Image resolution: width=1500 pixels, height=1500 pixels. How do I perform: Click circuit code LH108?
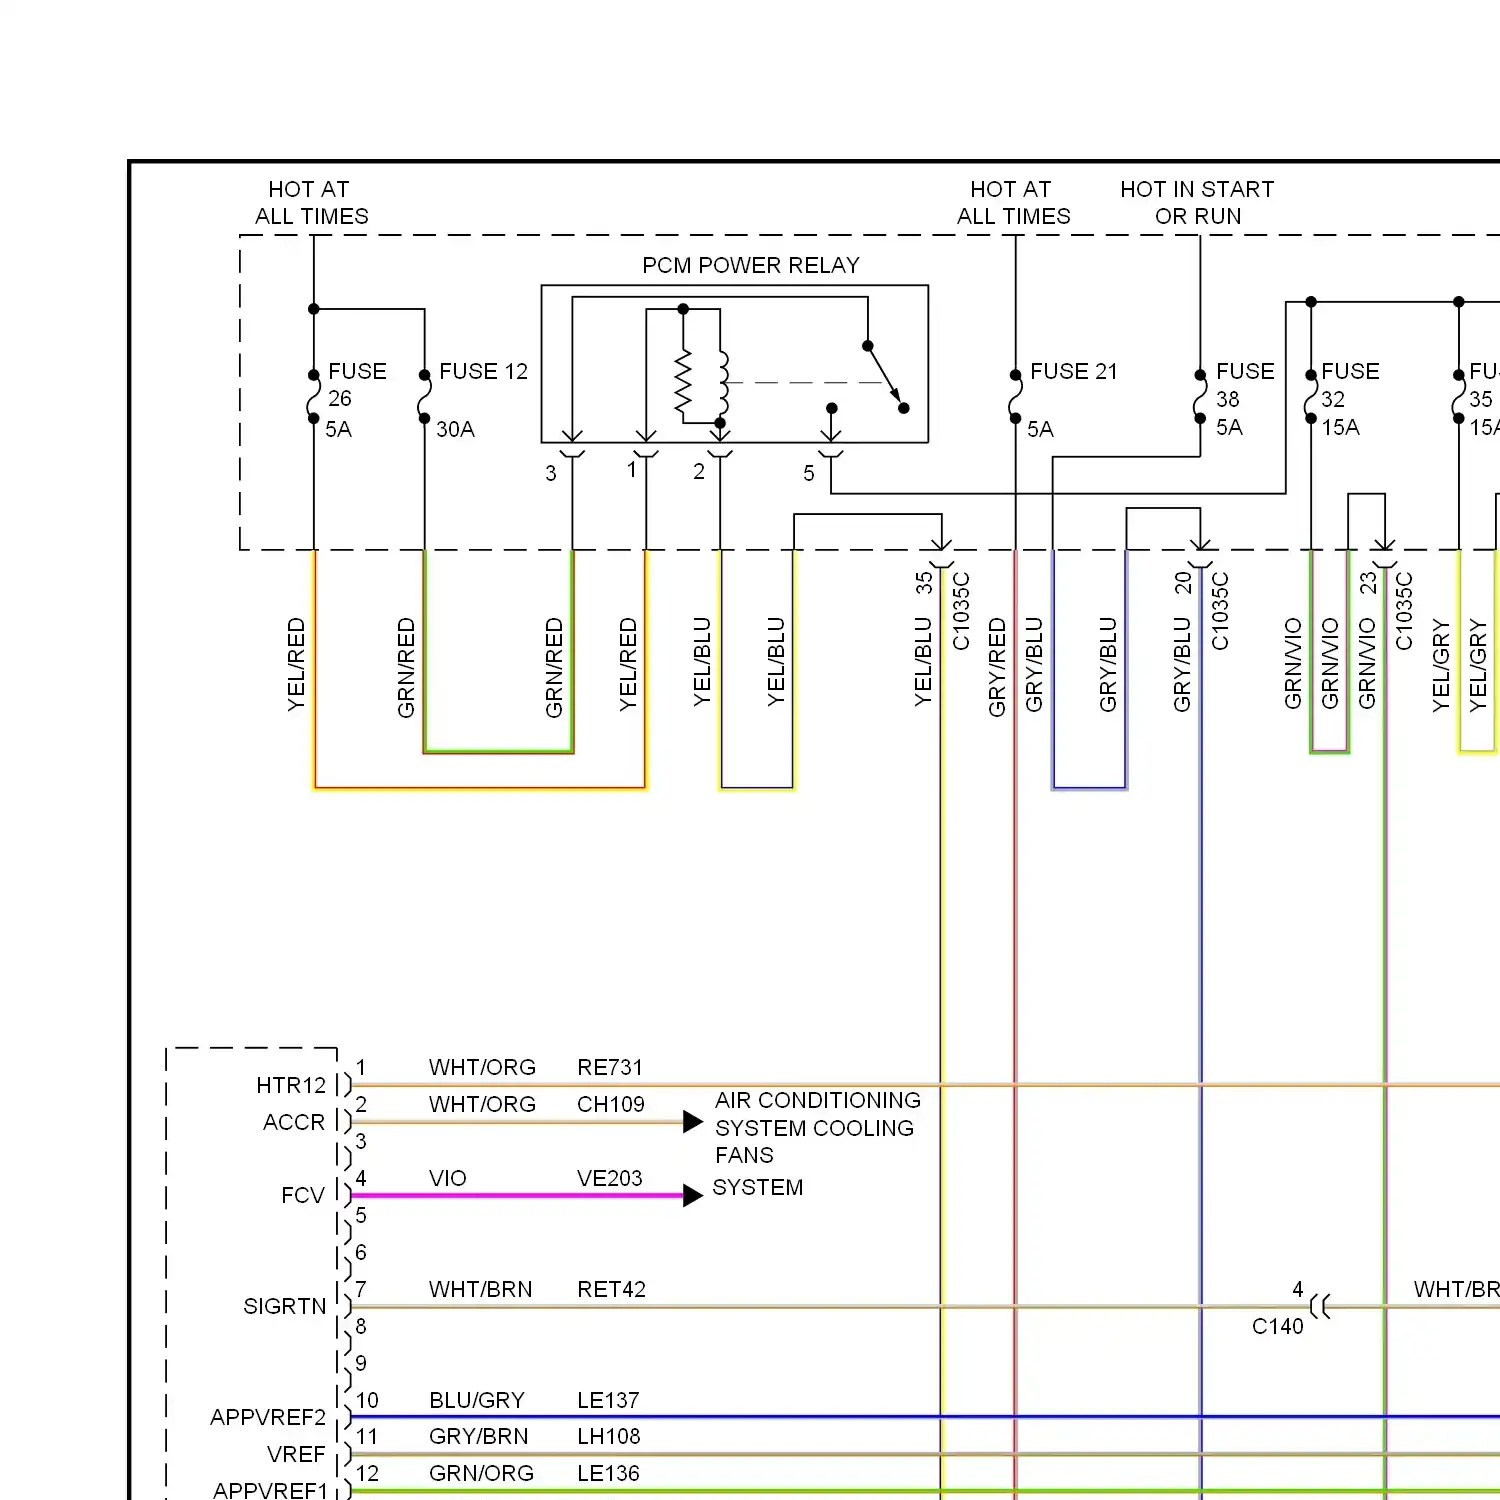coord(609,1436)
